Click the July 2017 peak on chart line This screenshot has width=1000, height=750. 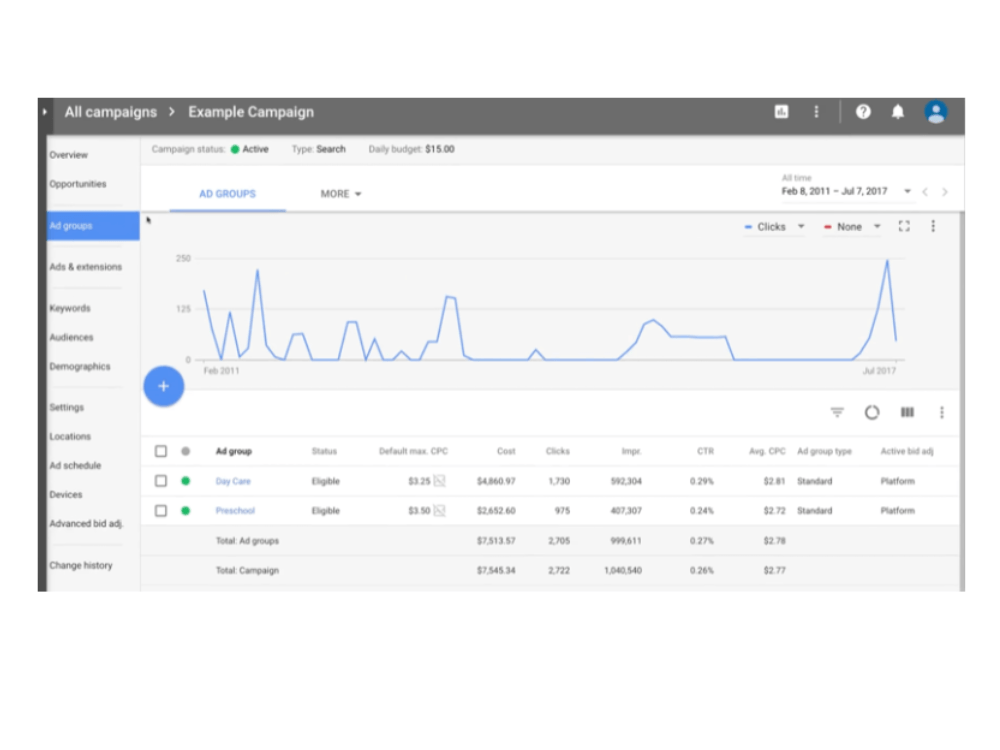tap(886, 260)
